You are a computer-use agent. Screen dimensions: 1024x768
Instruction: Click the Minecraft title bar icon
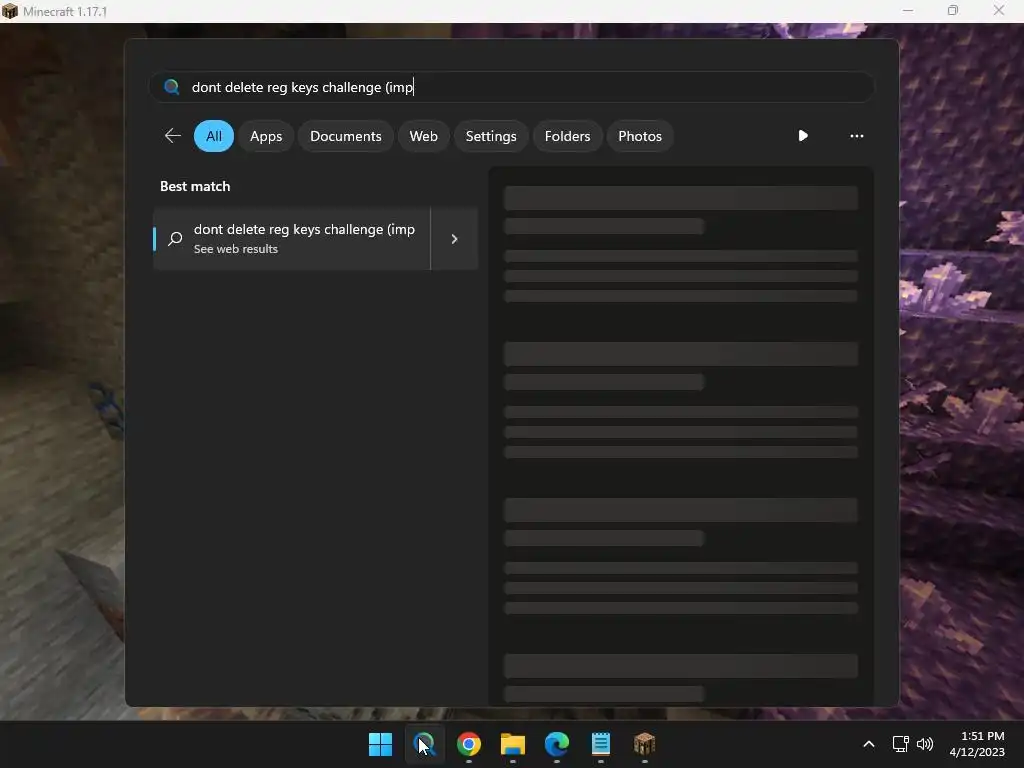[10, 11]
